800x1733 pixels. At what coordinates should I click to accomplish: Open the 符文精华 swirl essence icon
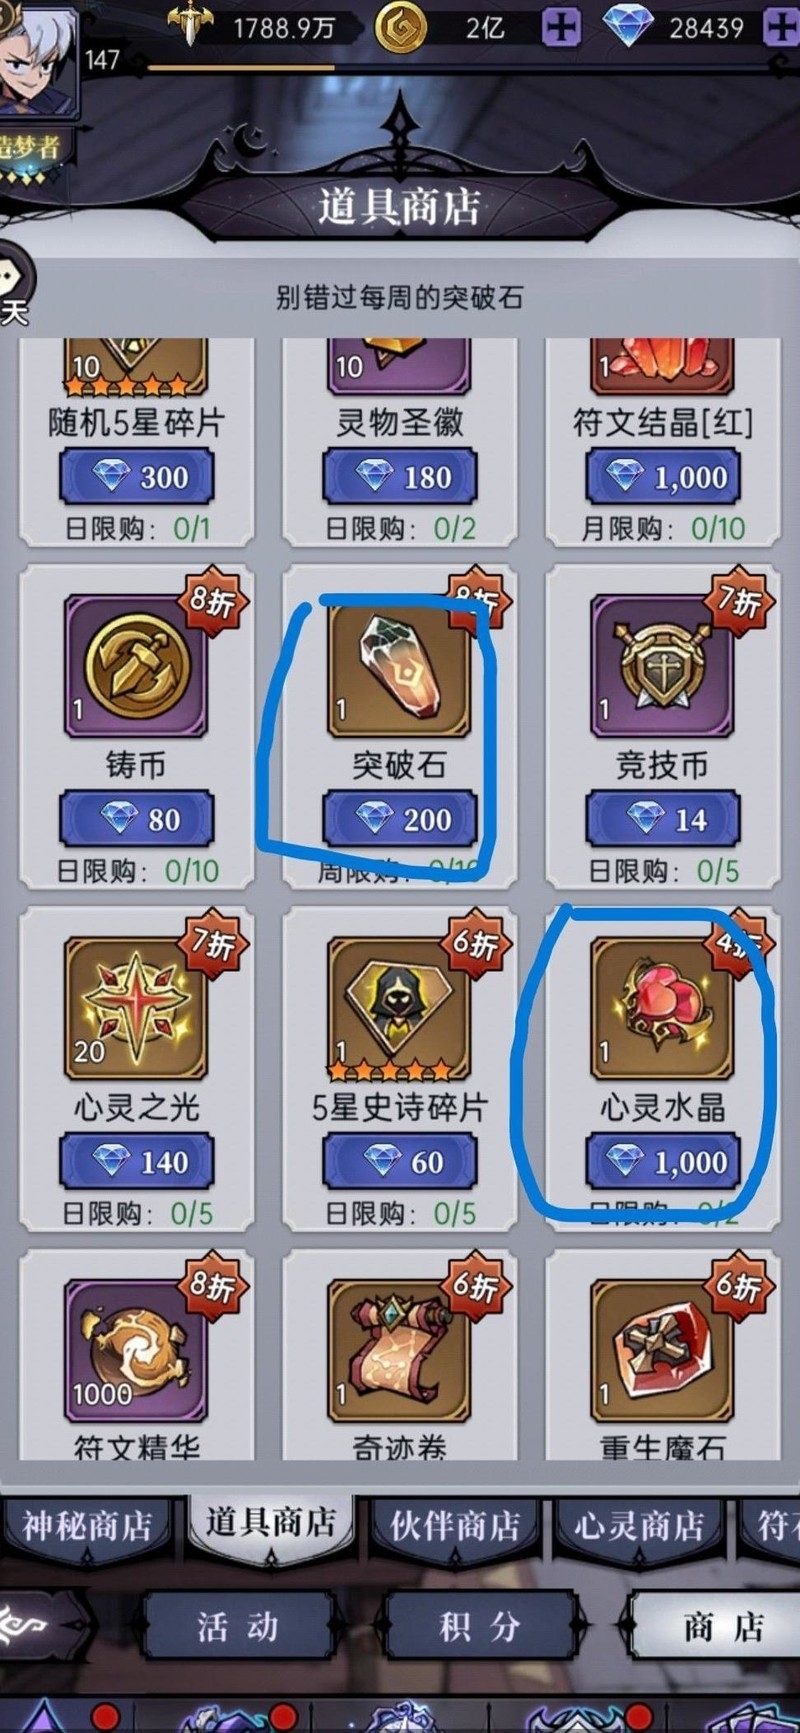click(136, 1351)
